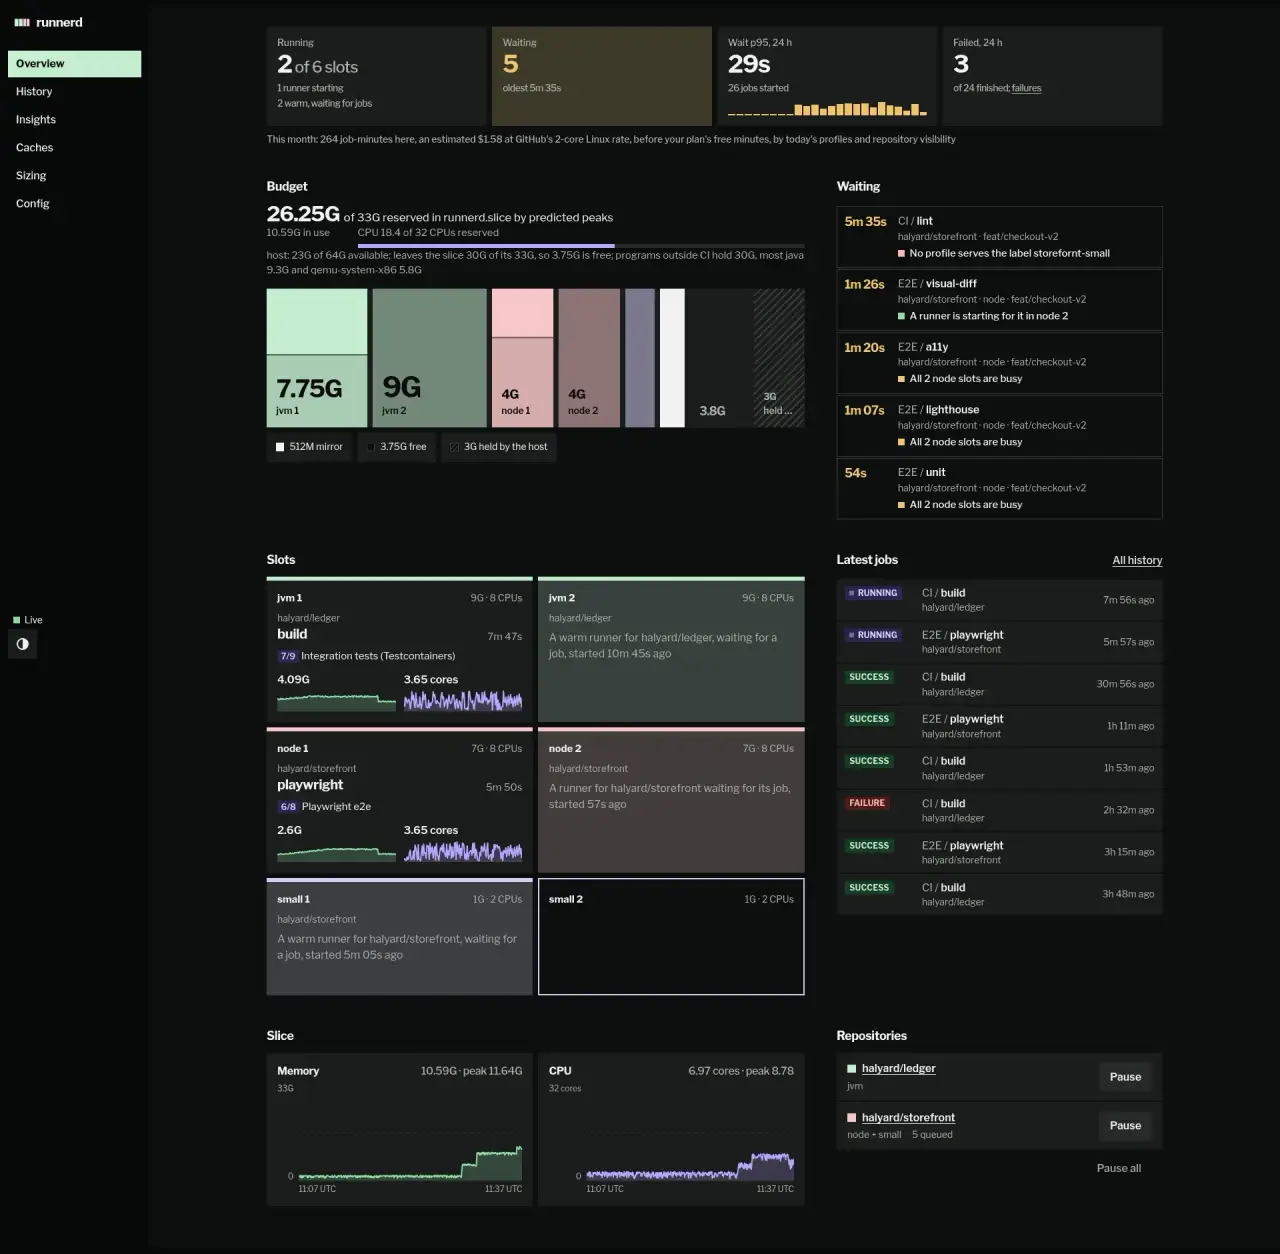The height and width of the screenshot is (1254, 1280).
Task: Open the waiting E2E / unit job
Action: (x=999, y=489)
